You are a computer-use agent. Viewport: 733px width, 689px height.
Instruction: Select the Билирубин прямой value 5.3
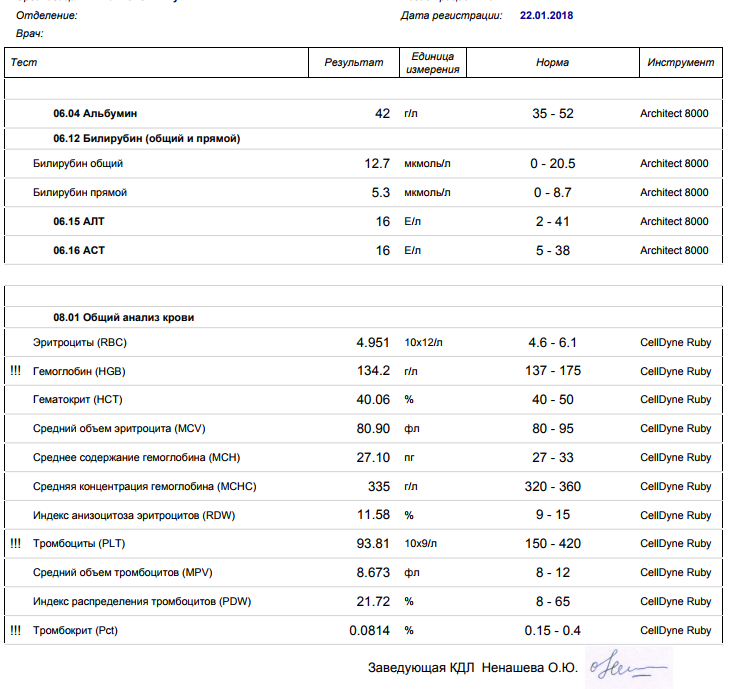tap(380, 192)
